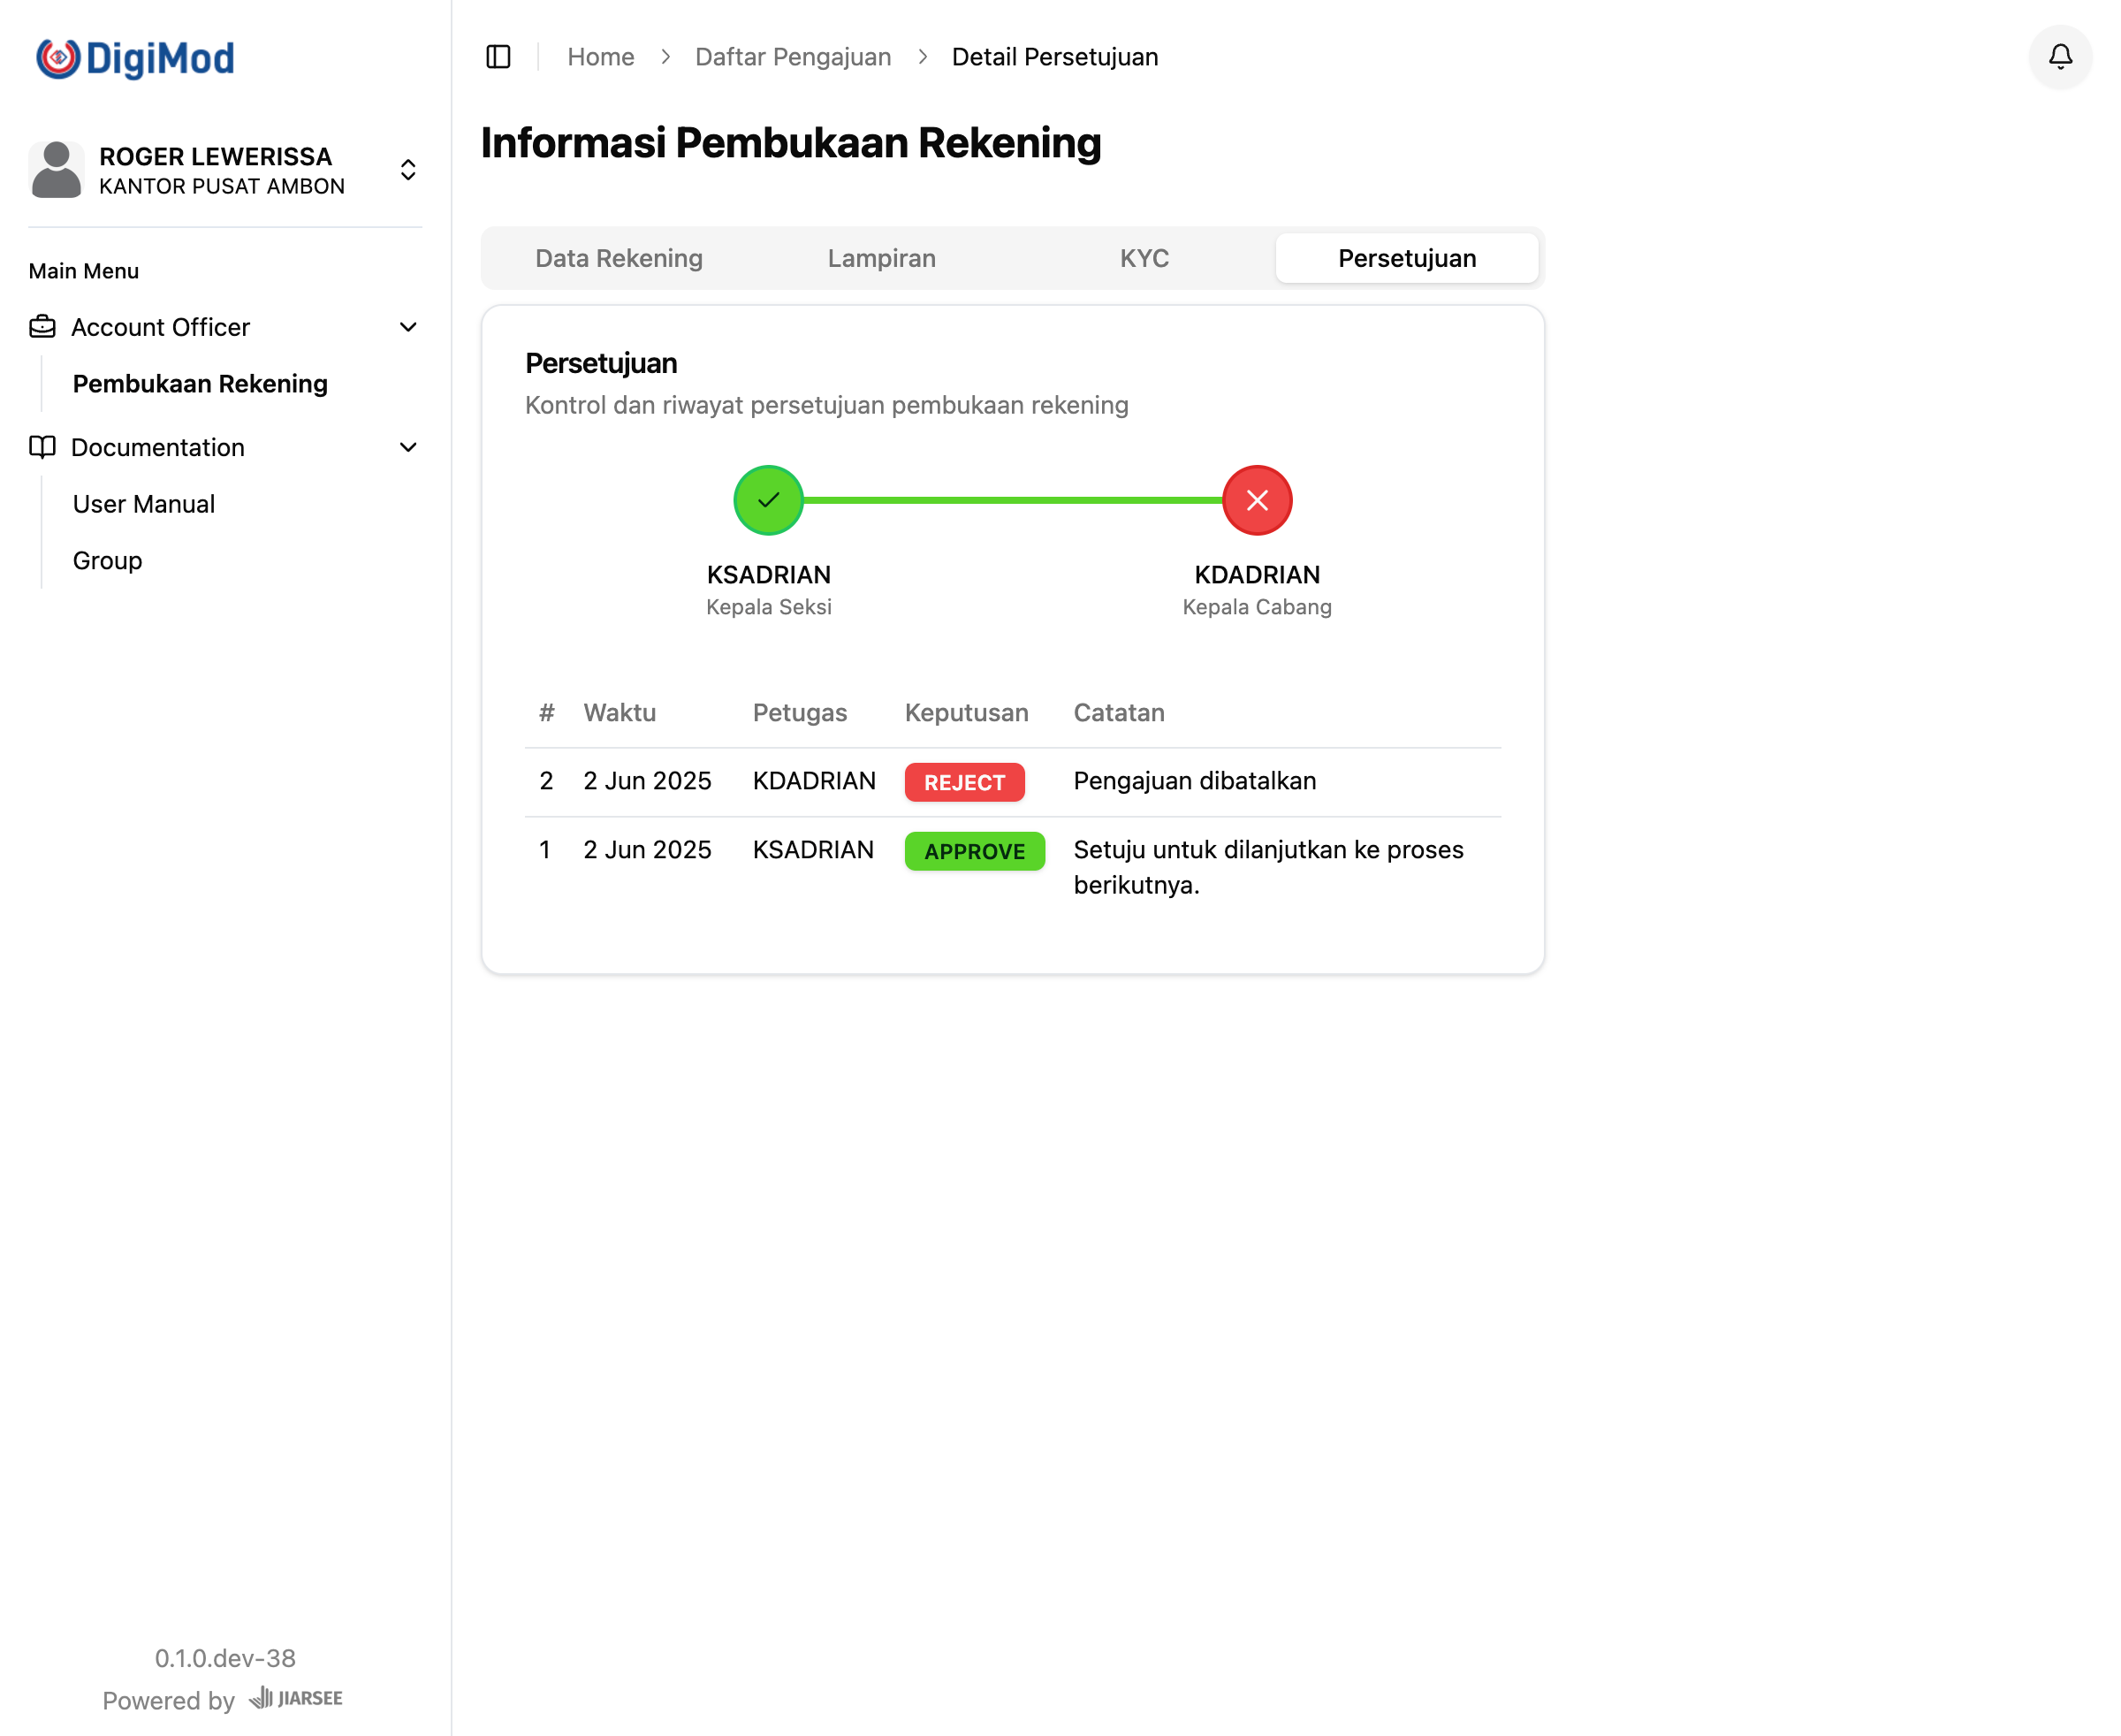Go to Home breadcrumb link
Screen dimensions: 2121x1736
point(600,57)
